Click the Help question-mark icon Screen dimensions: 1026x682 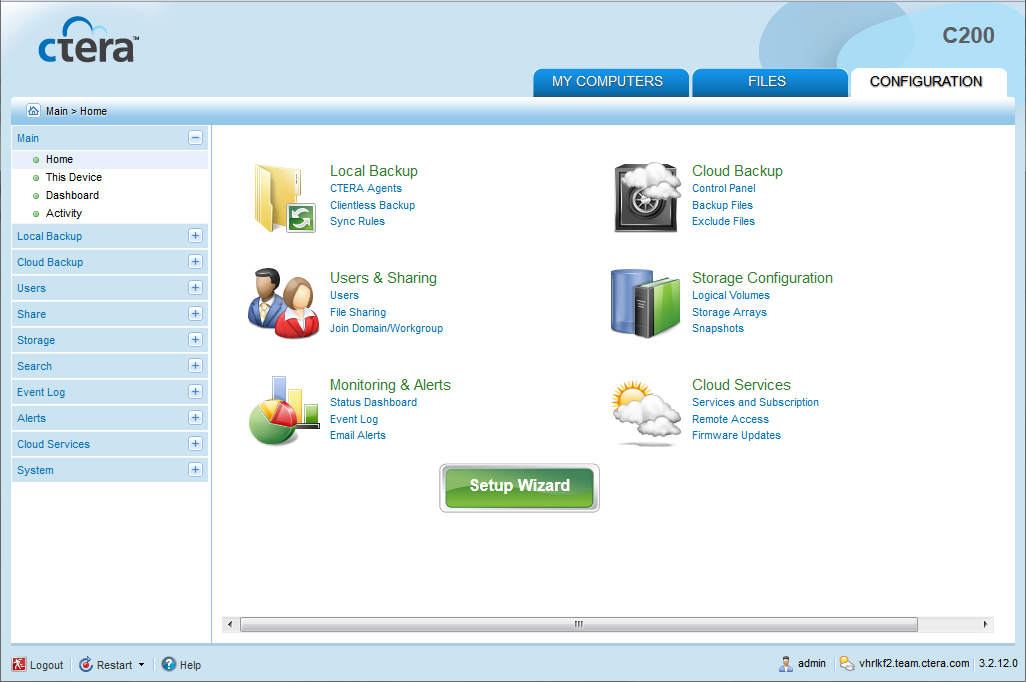169,664
